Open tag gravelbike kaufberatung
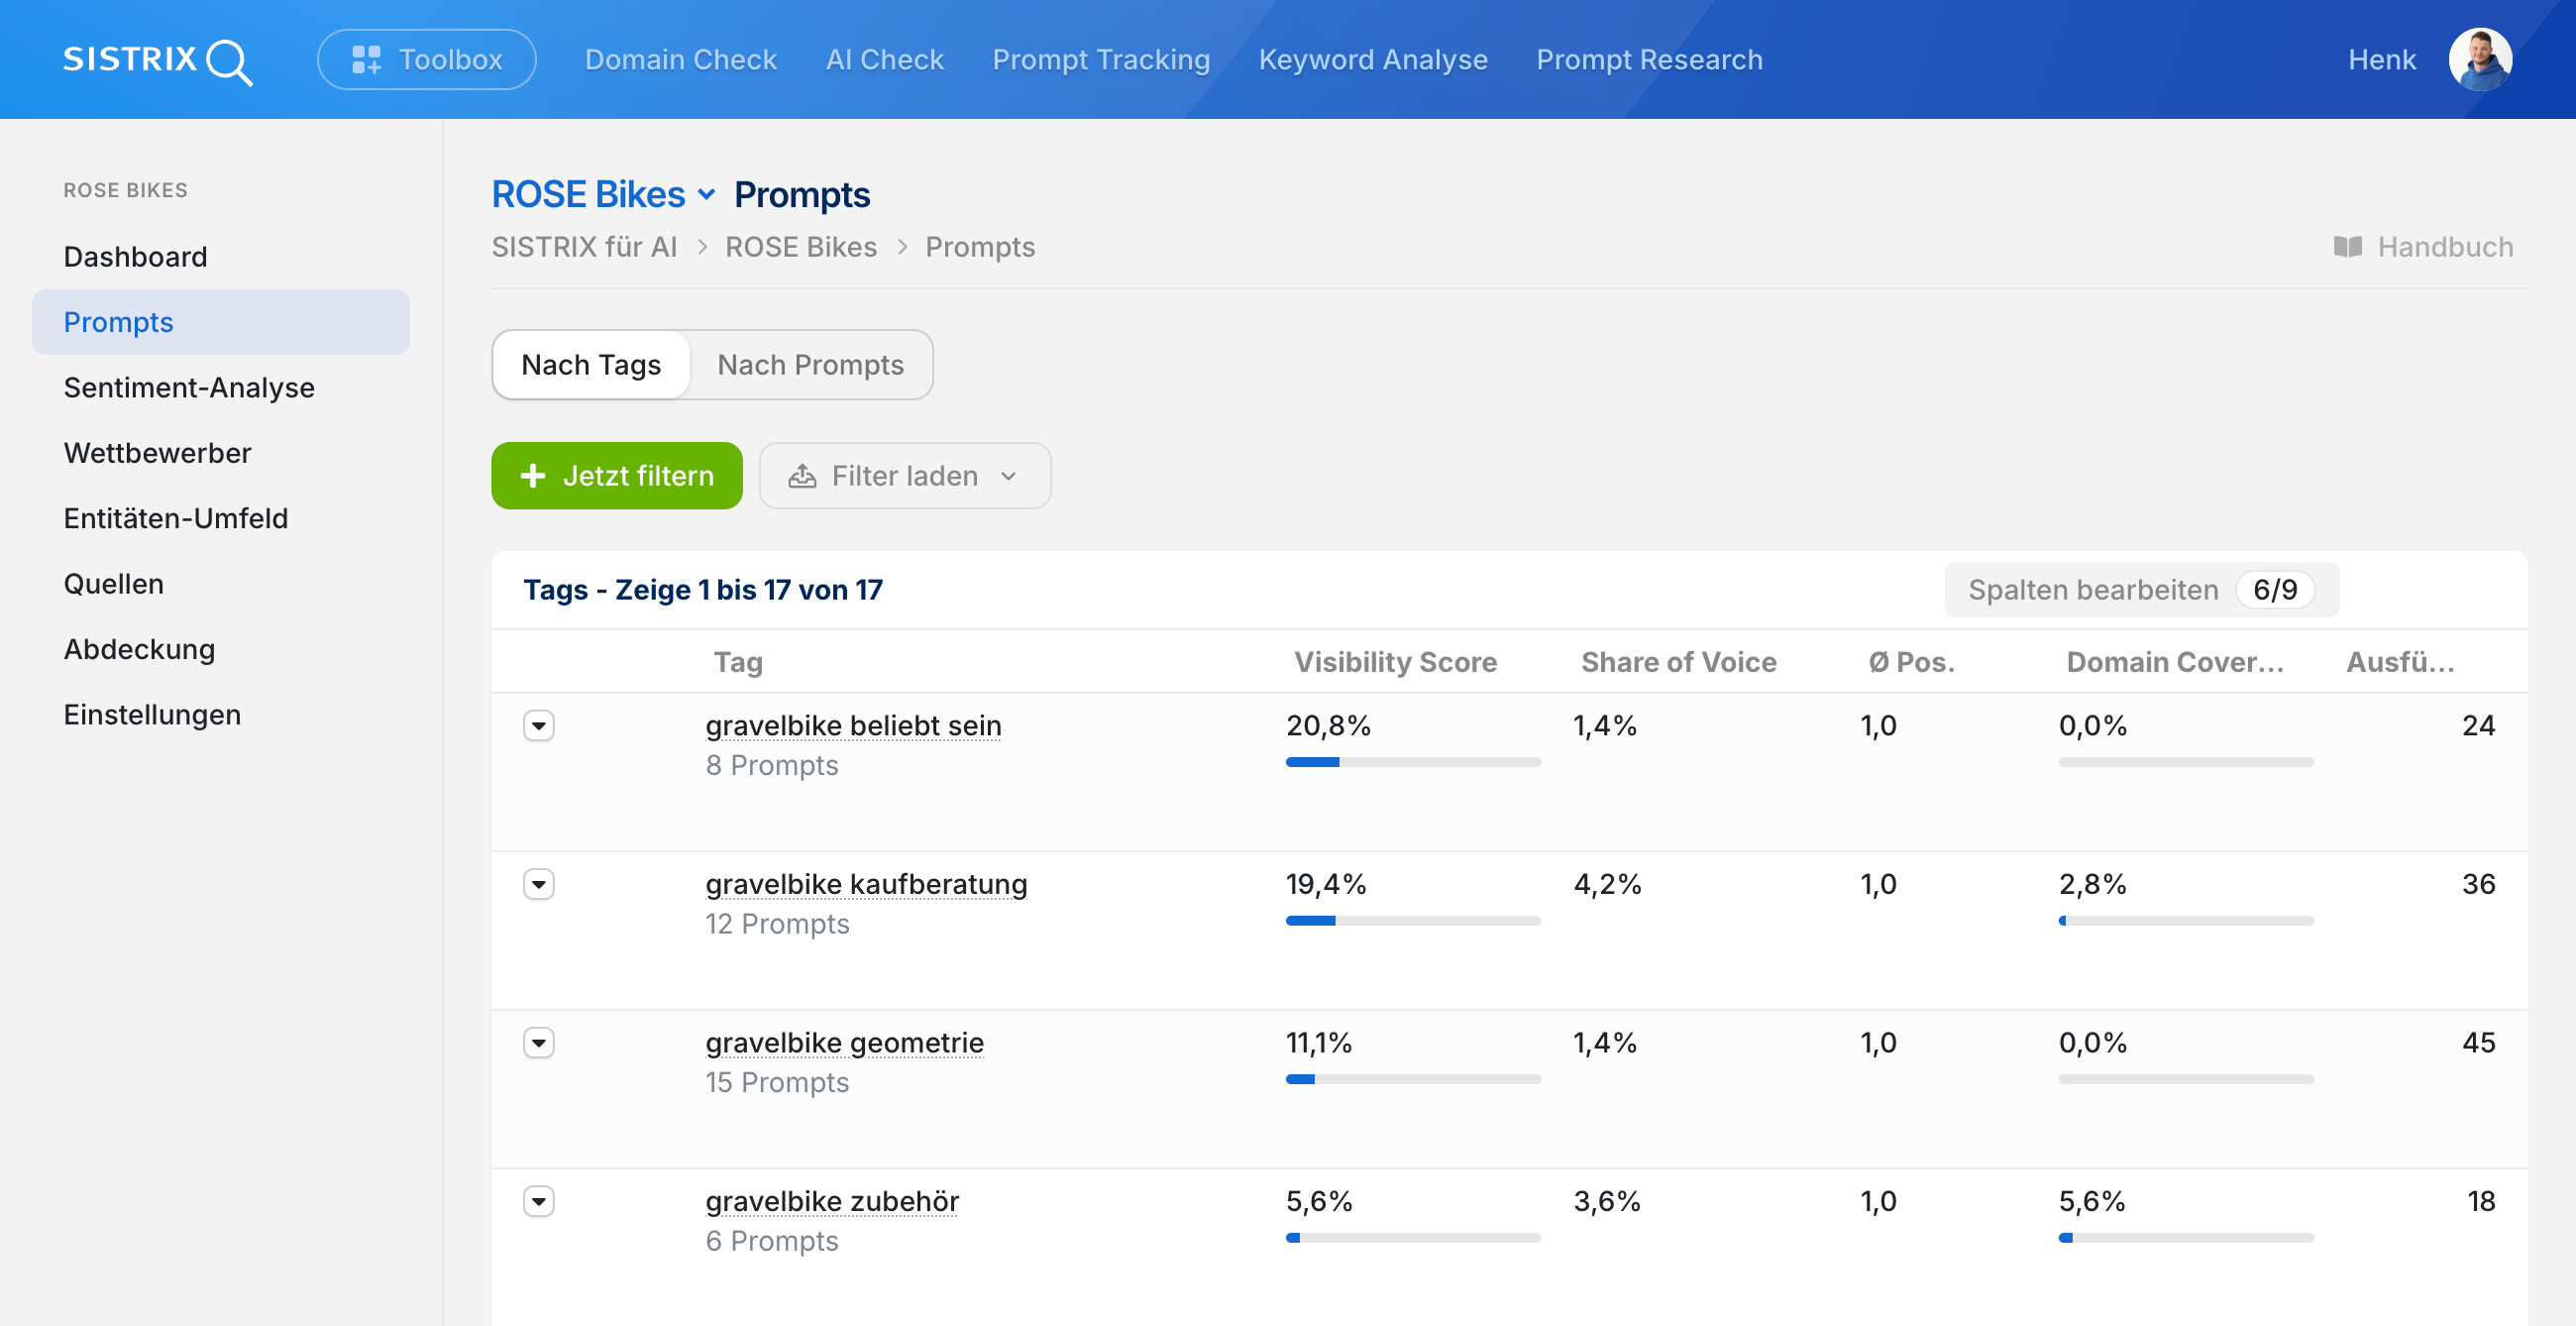 [x=866, y=884]
